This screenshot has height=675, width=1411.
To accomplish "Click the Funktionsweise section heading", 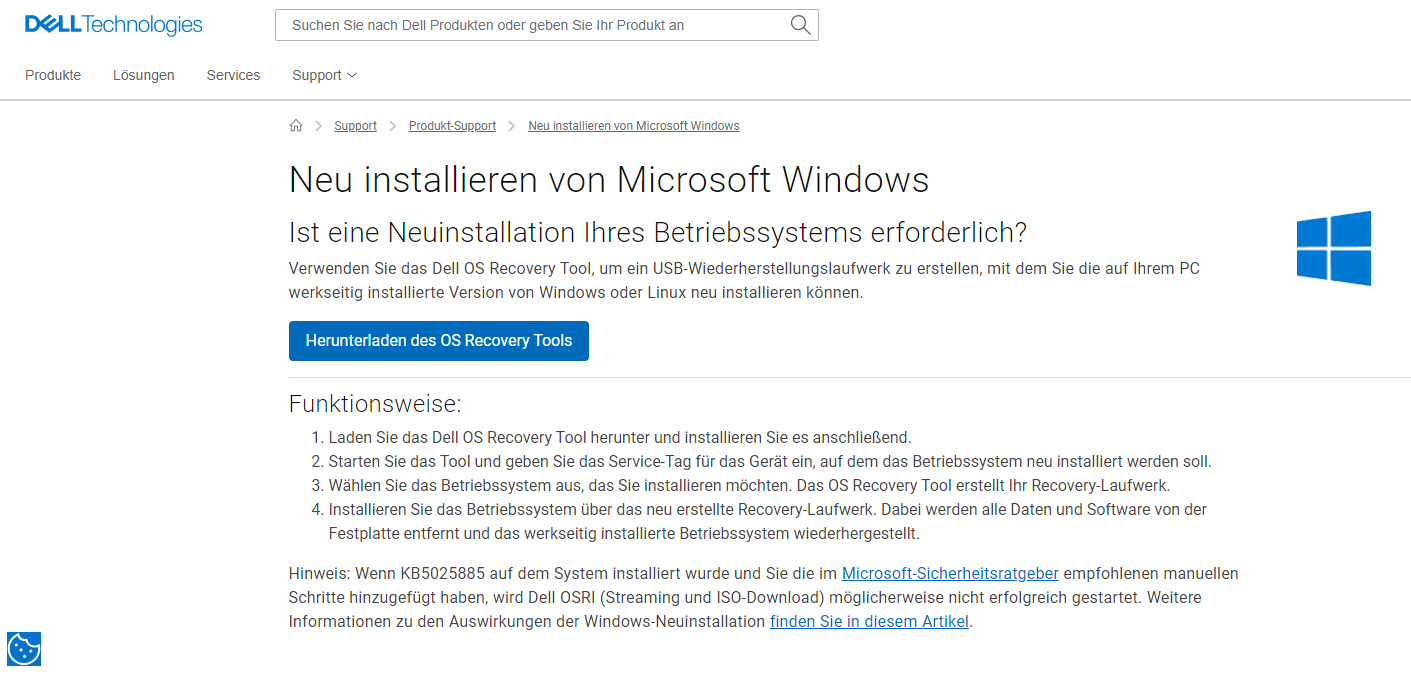I will (x=375, y=404).
